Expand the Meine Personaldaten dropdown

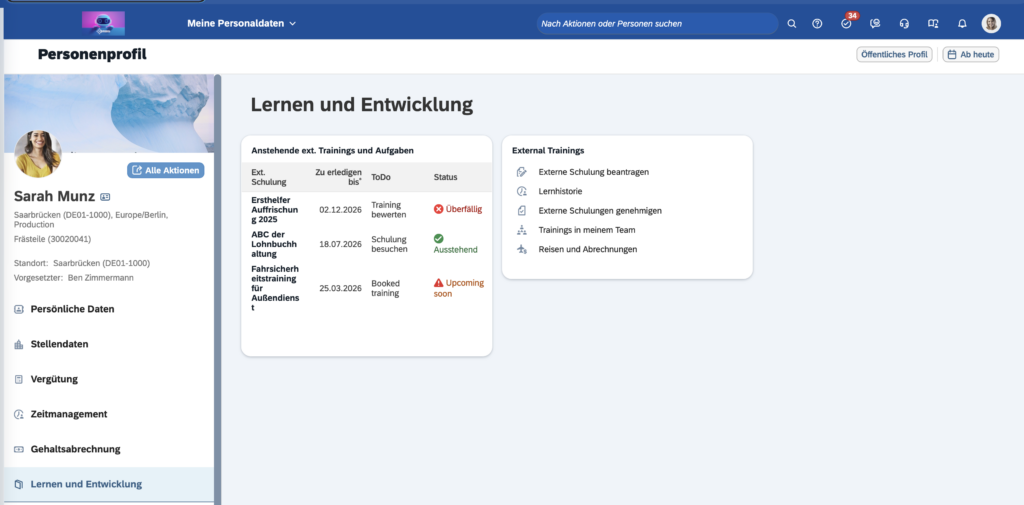point(242,23)
